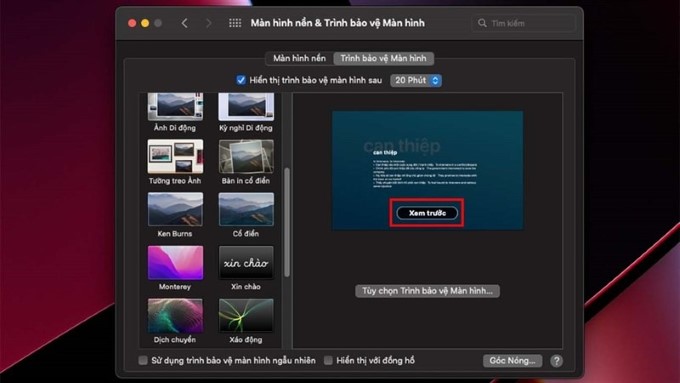This screenshot has height=383, width=680.
Task: Click the Tìm kiếm search field
Action: point(523,23)
